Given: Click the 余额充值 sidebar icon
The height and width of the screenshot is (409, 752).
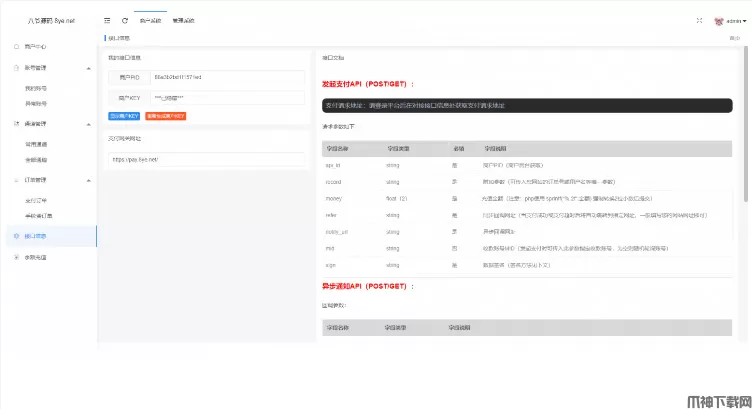Looking at the screenshot, I should pyautogui.click(x=16, y=257).
